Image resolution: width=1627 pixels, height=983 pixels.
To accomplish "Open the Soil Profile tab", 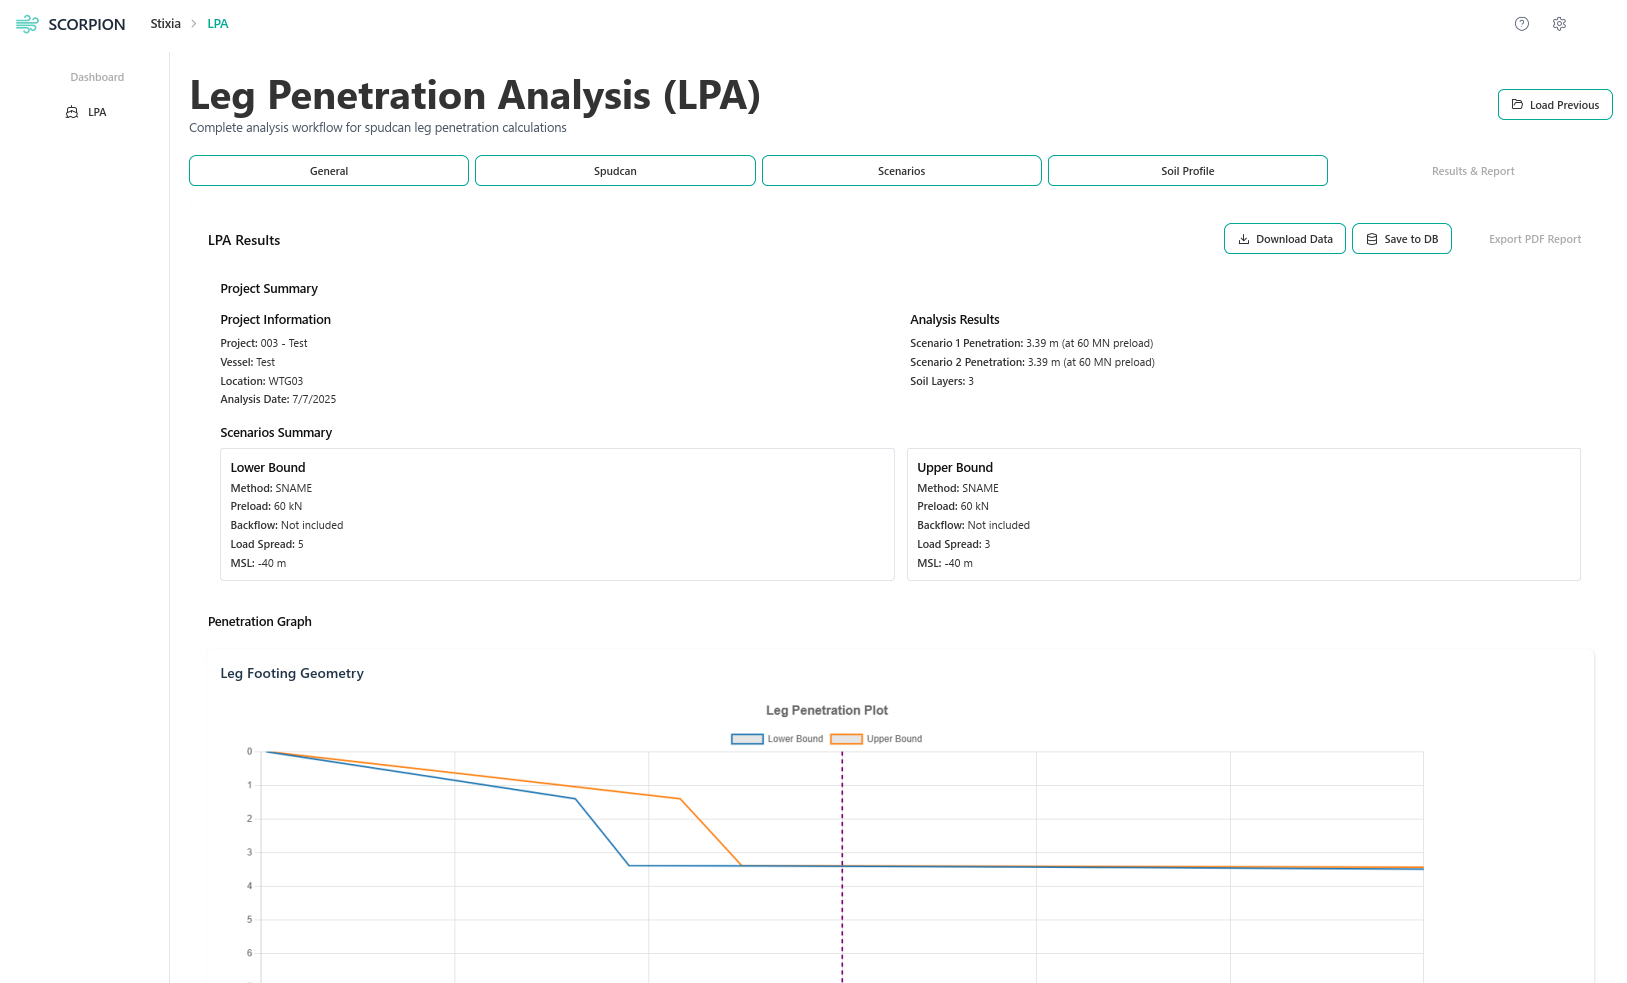I will pos(1187,171).
